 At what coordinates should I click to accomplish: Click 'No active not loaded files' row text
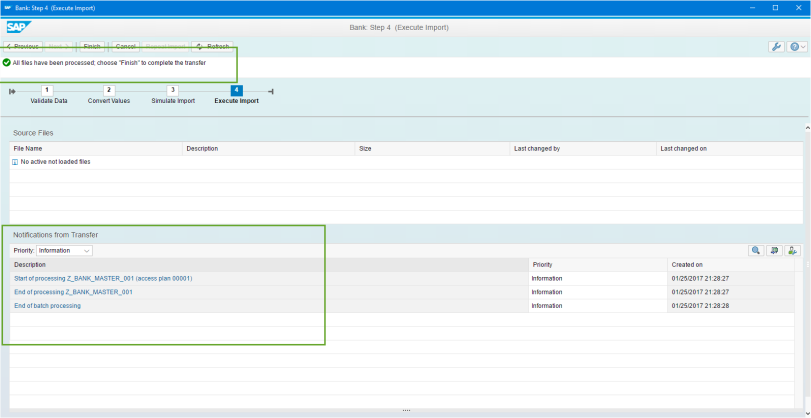coord(55,162)
